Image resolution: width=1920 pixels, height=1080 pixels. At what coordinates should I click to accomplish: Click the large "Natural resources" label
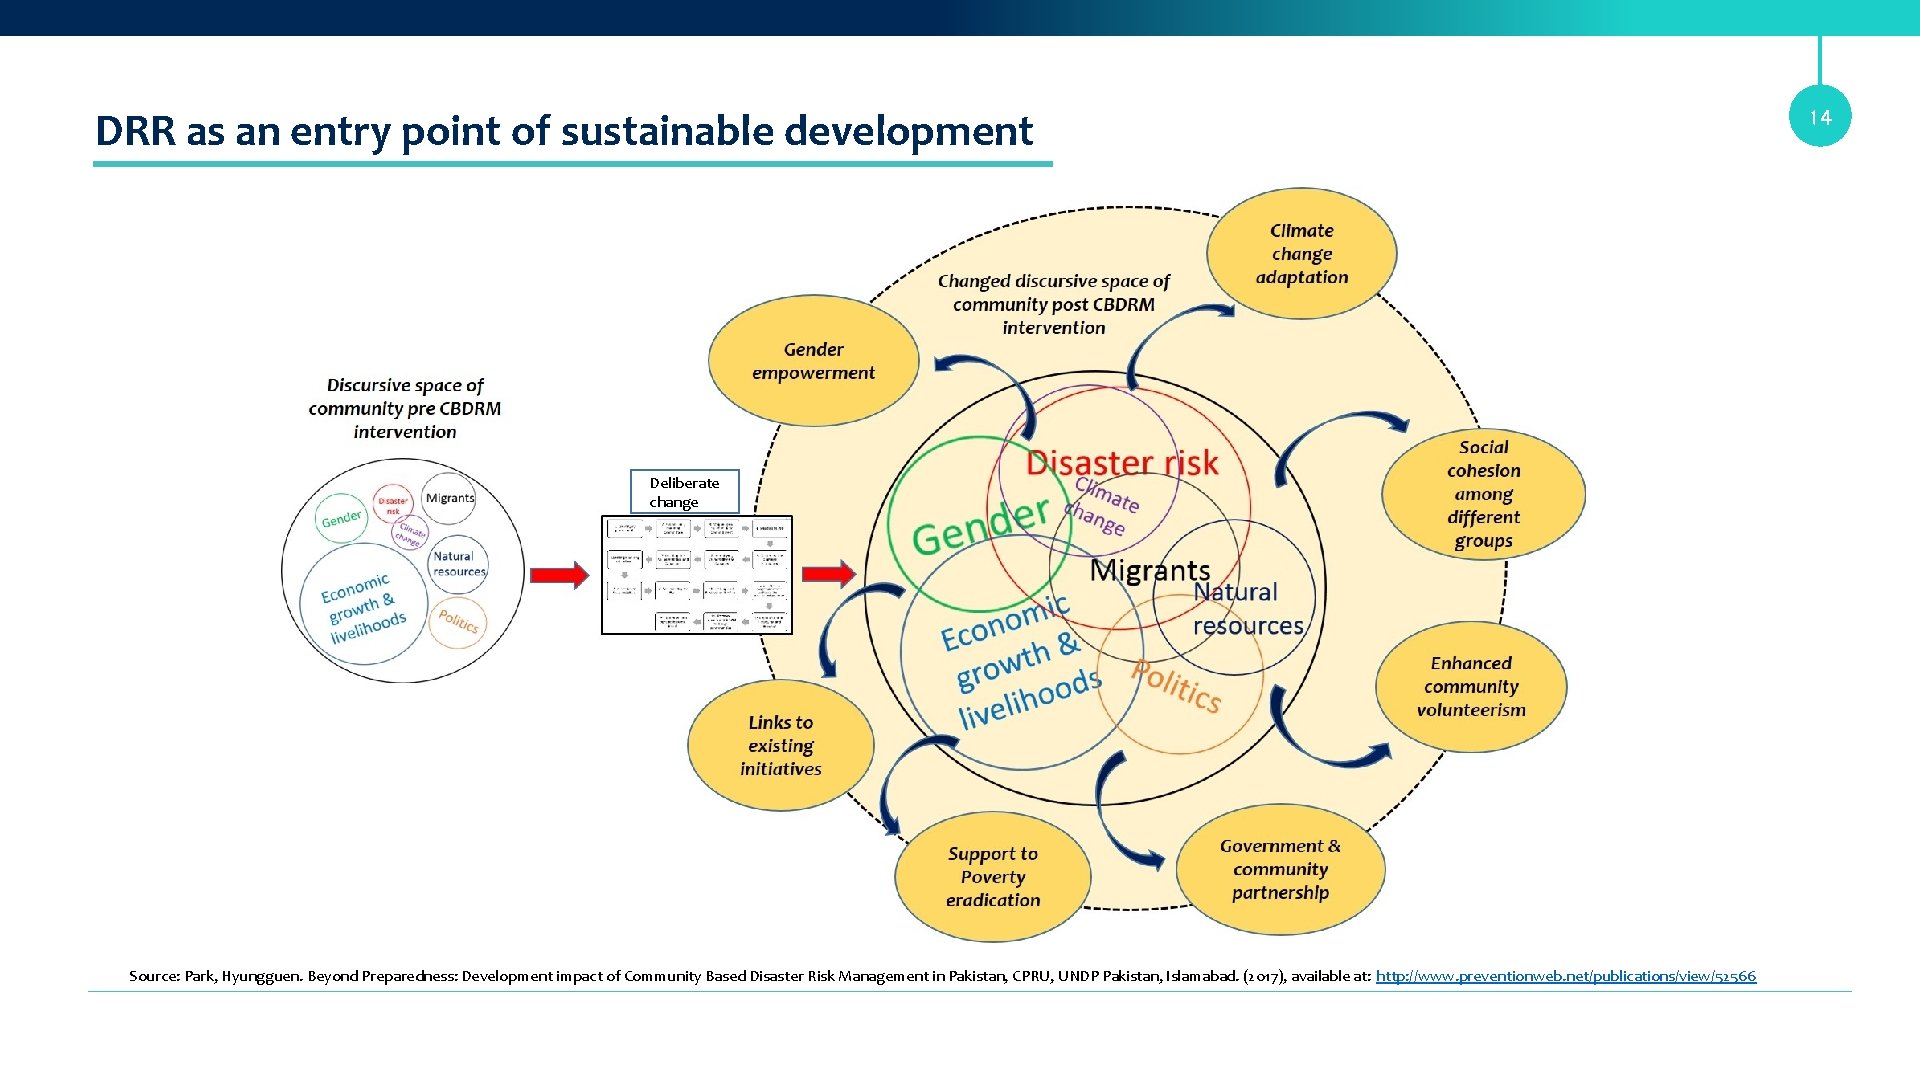(x=1248, y=609)
